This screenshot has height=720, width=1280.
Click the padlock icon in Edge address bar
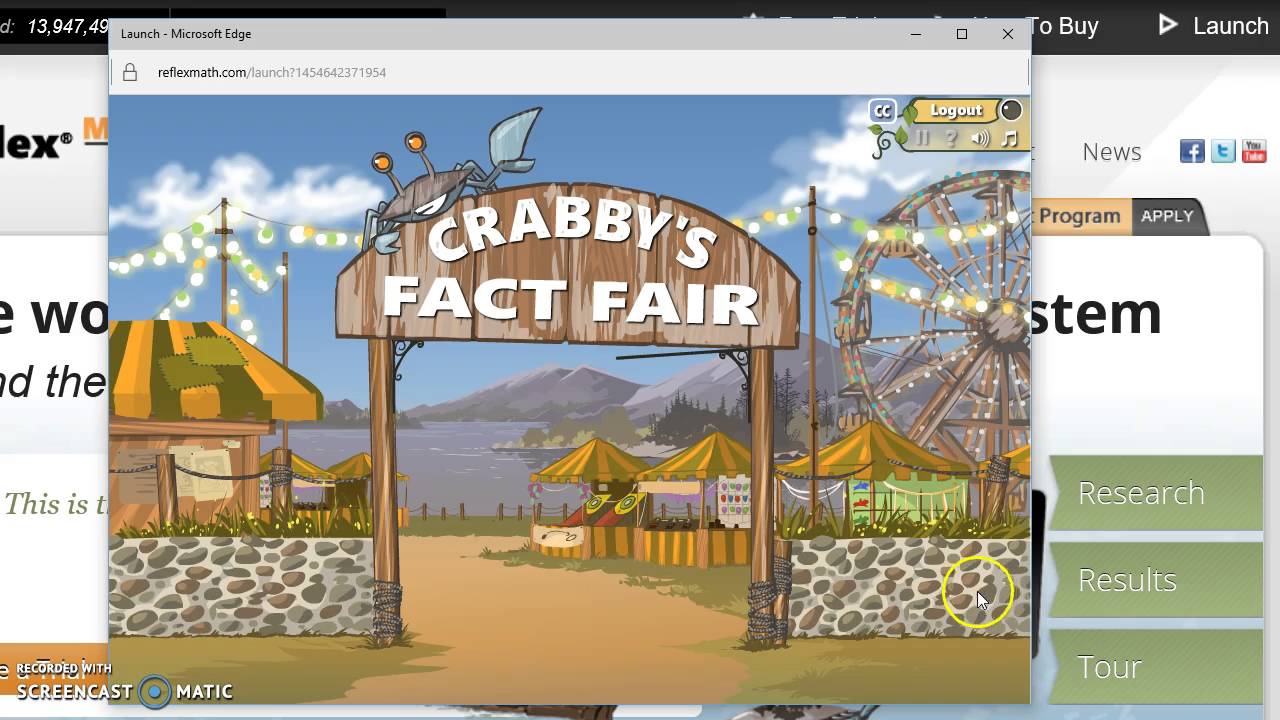(x=129, y=72)
